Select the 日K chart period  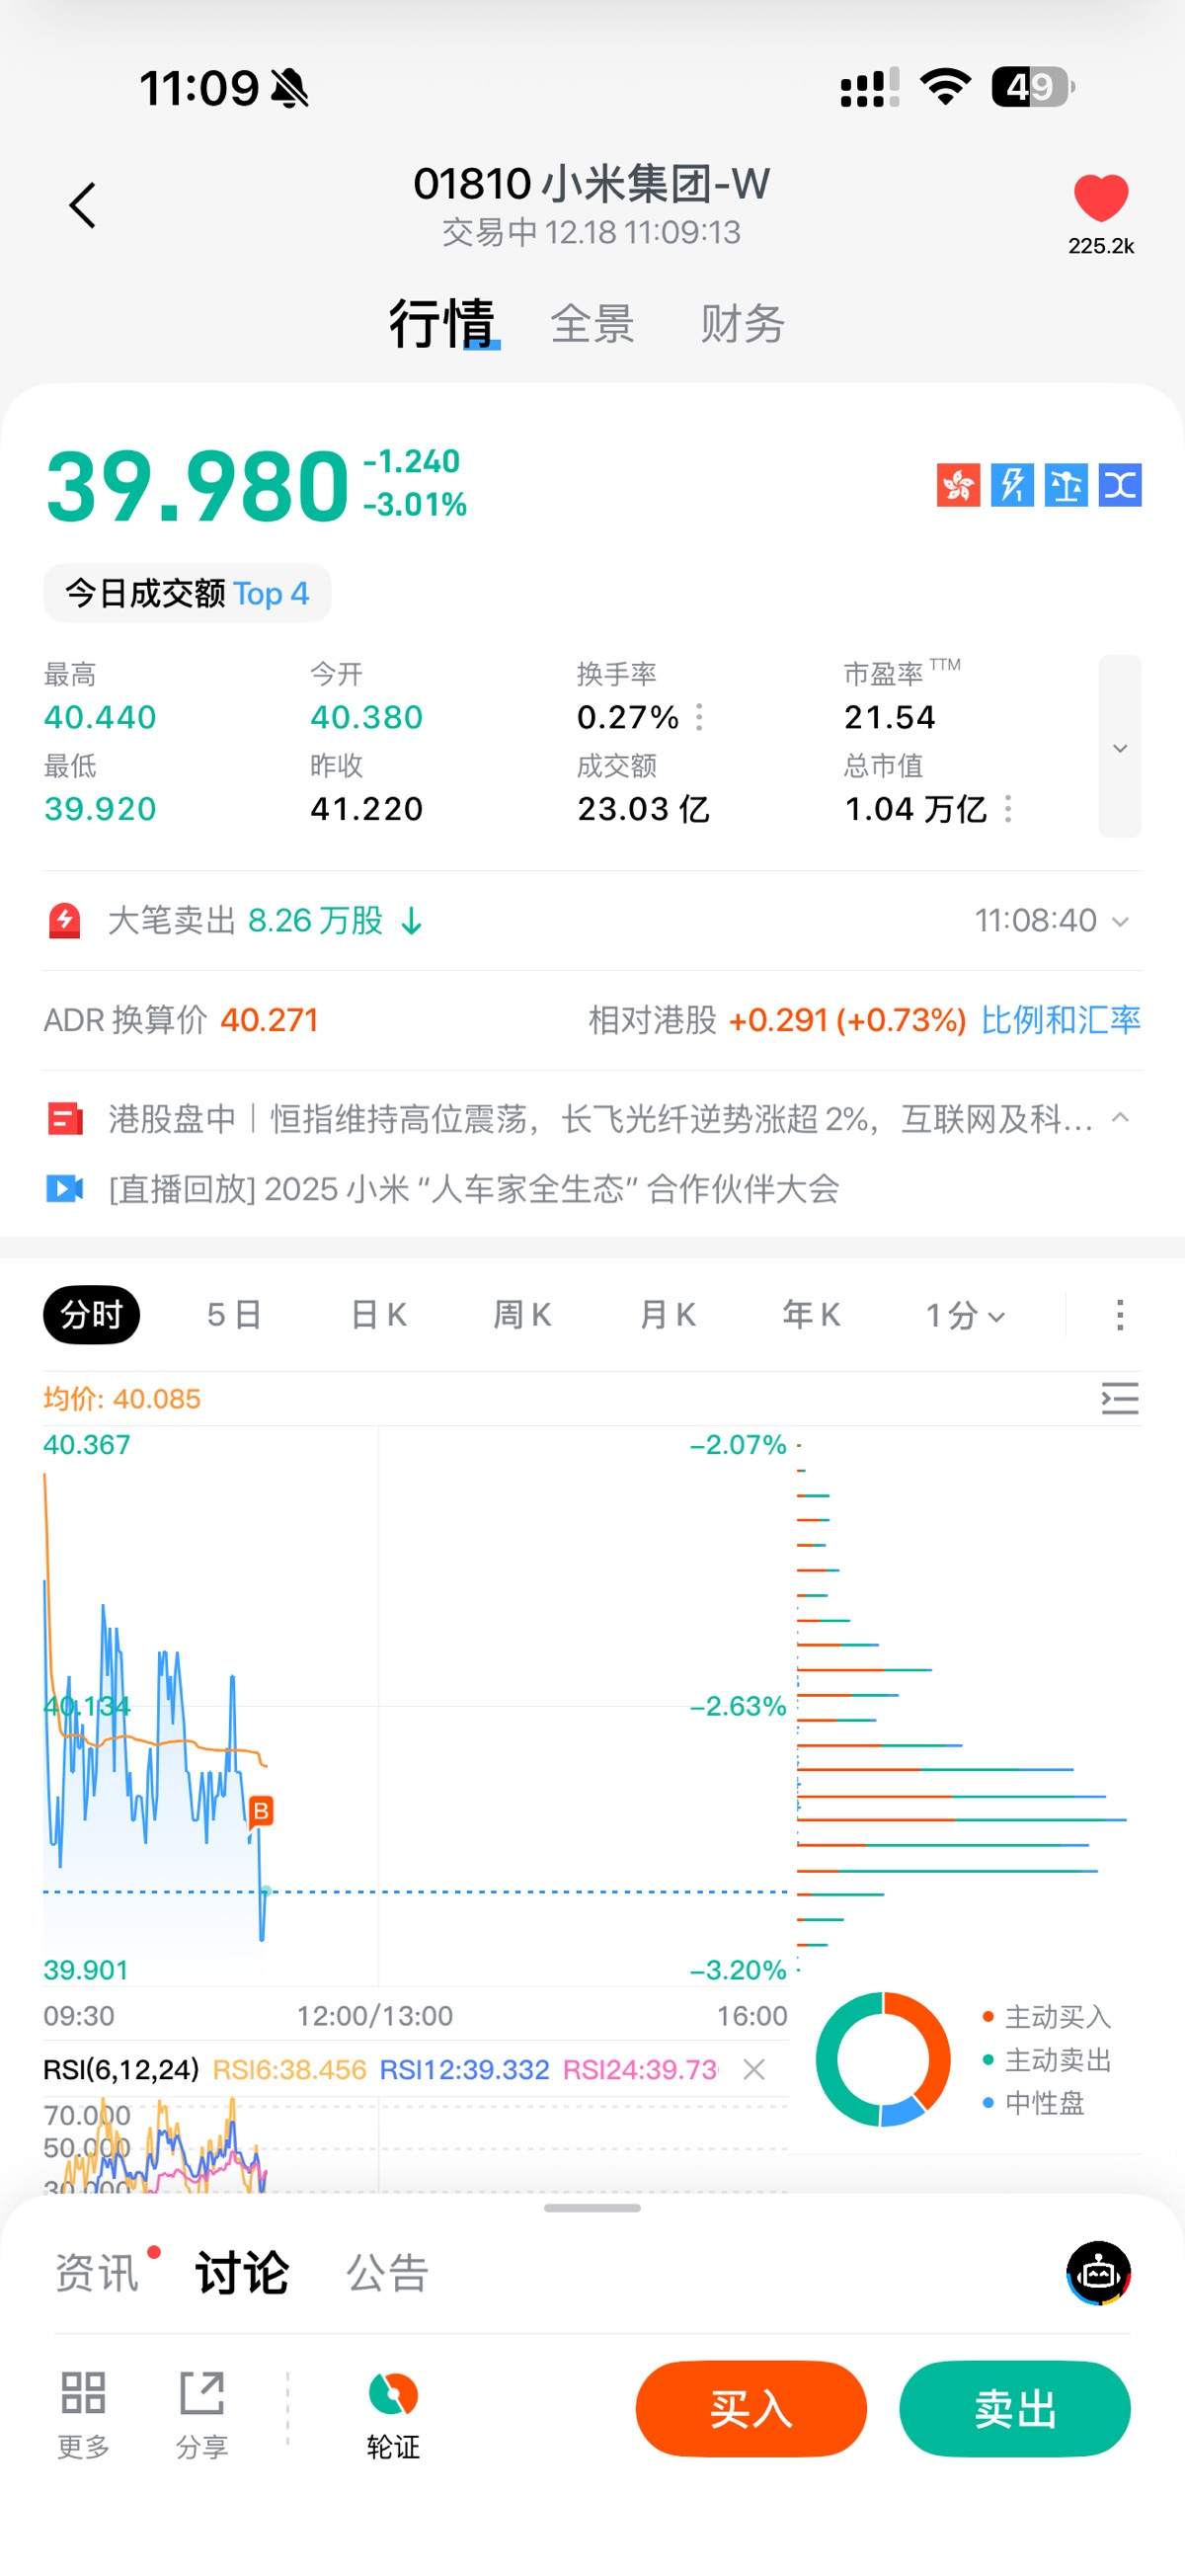[x=378, y=1315]
